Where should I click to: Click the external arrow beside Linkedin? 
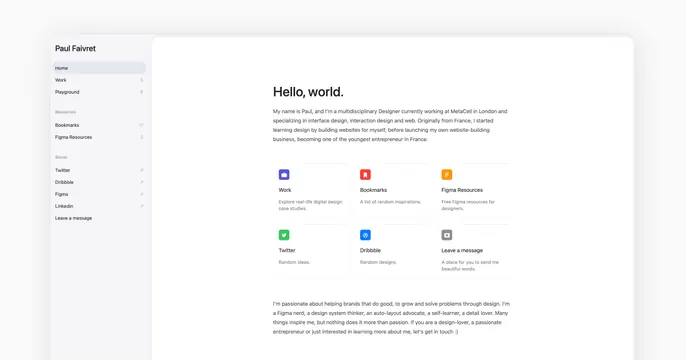click(141, 206)
